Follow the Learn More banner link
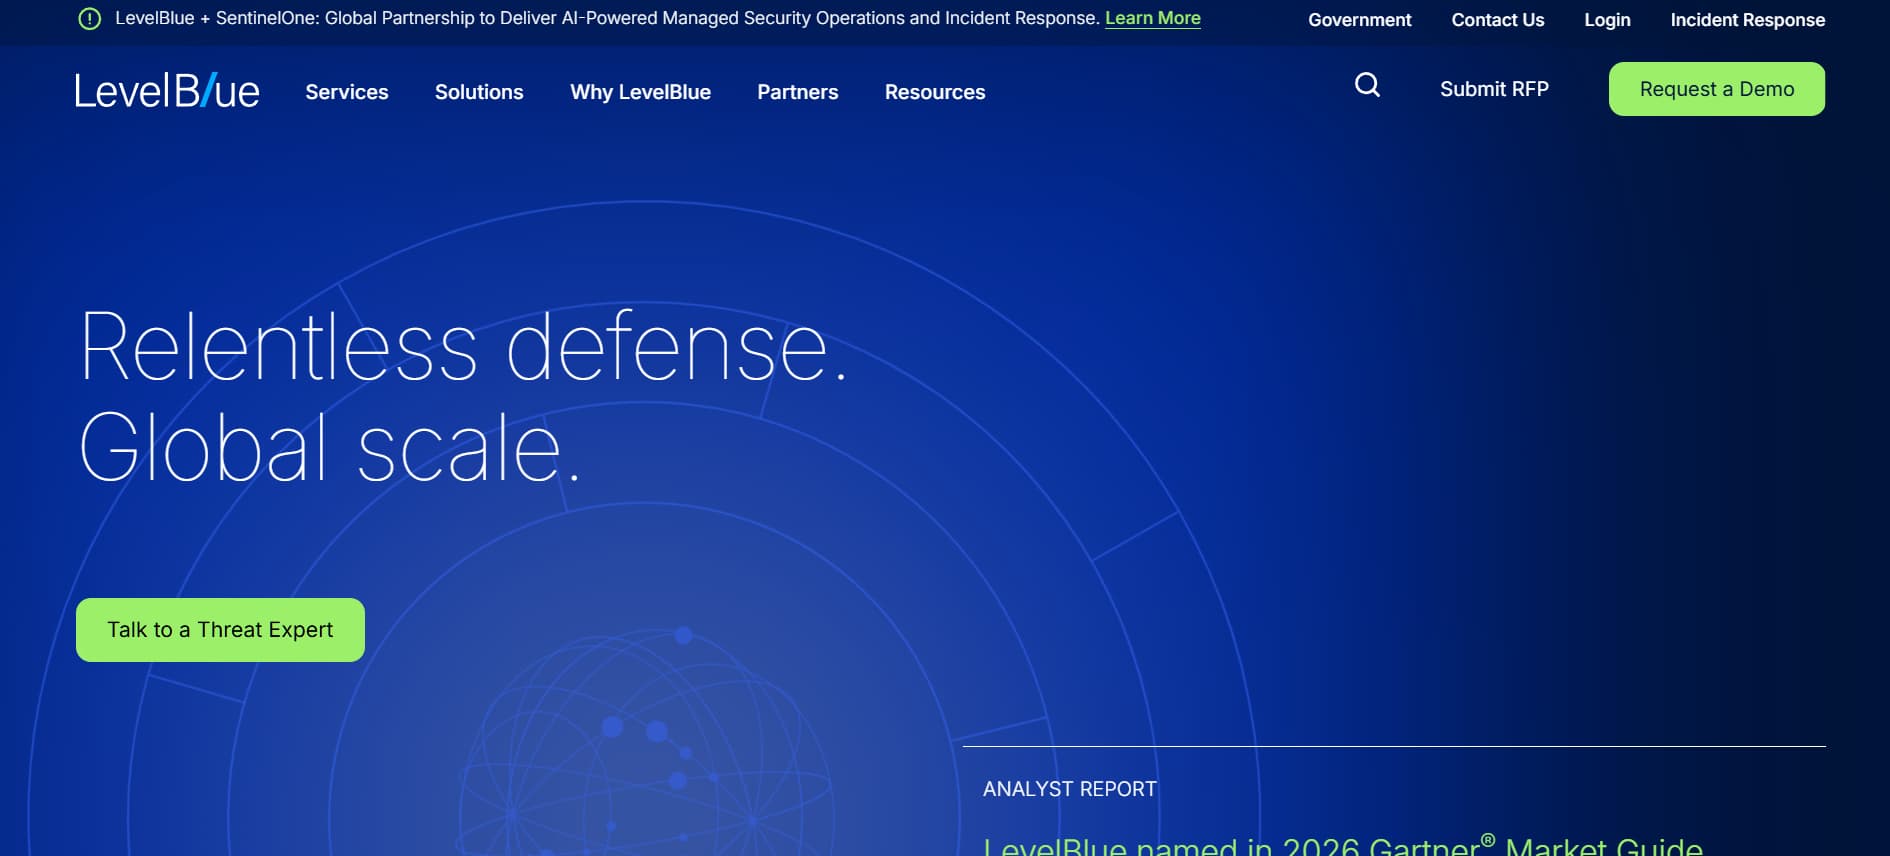This screenshot has height=856, width=1890. pos(1153,18)
